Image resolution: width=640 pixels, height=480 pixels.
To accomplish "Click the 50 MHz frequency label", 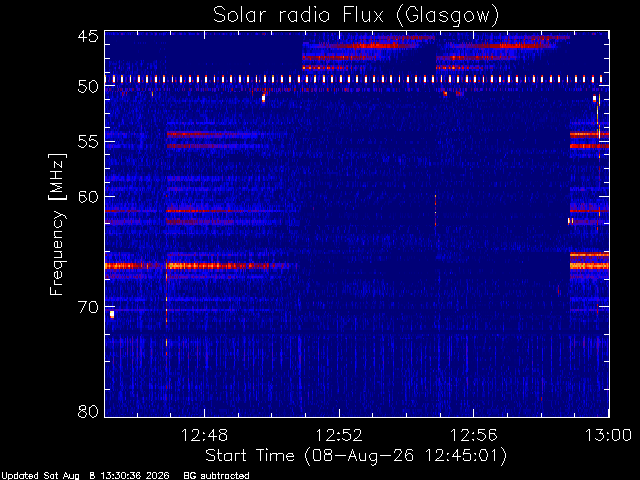I will [x=88, y=87].
